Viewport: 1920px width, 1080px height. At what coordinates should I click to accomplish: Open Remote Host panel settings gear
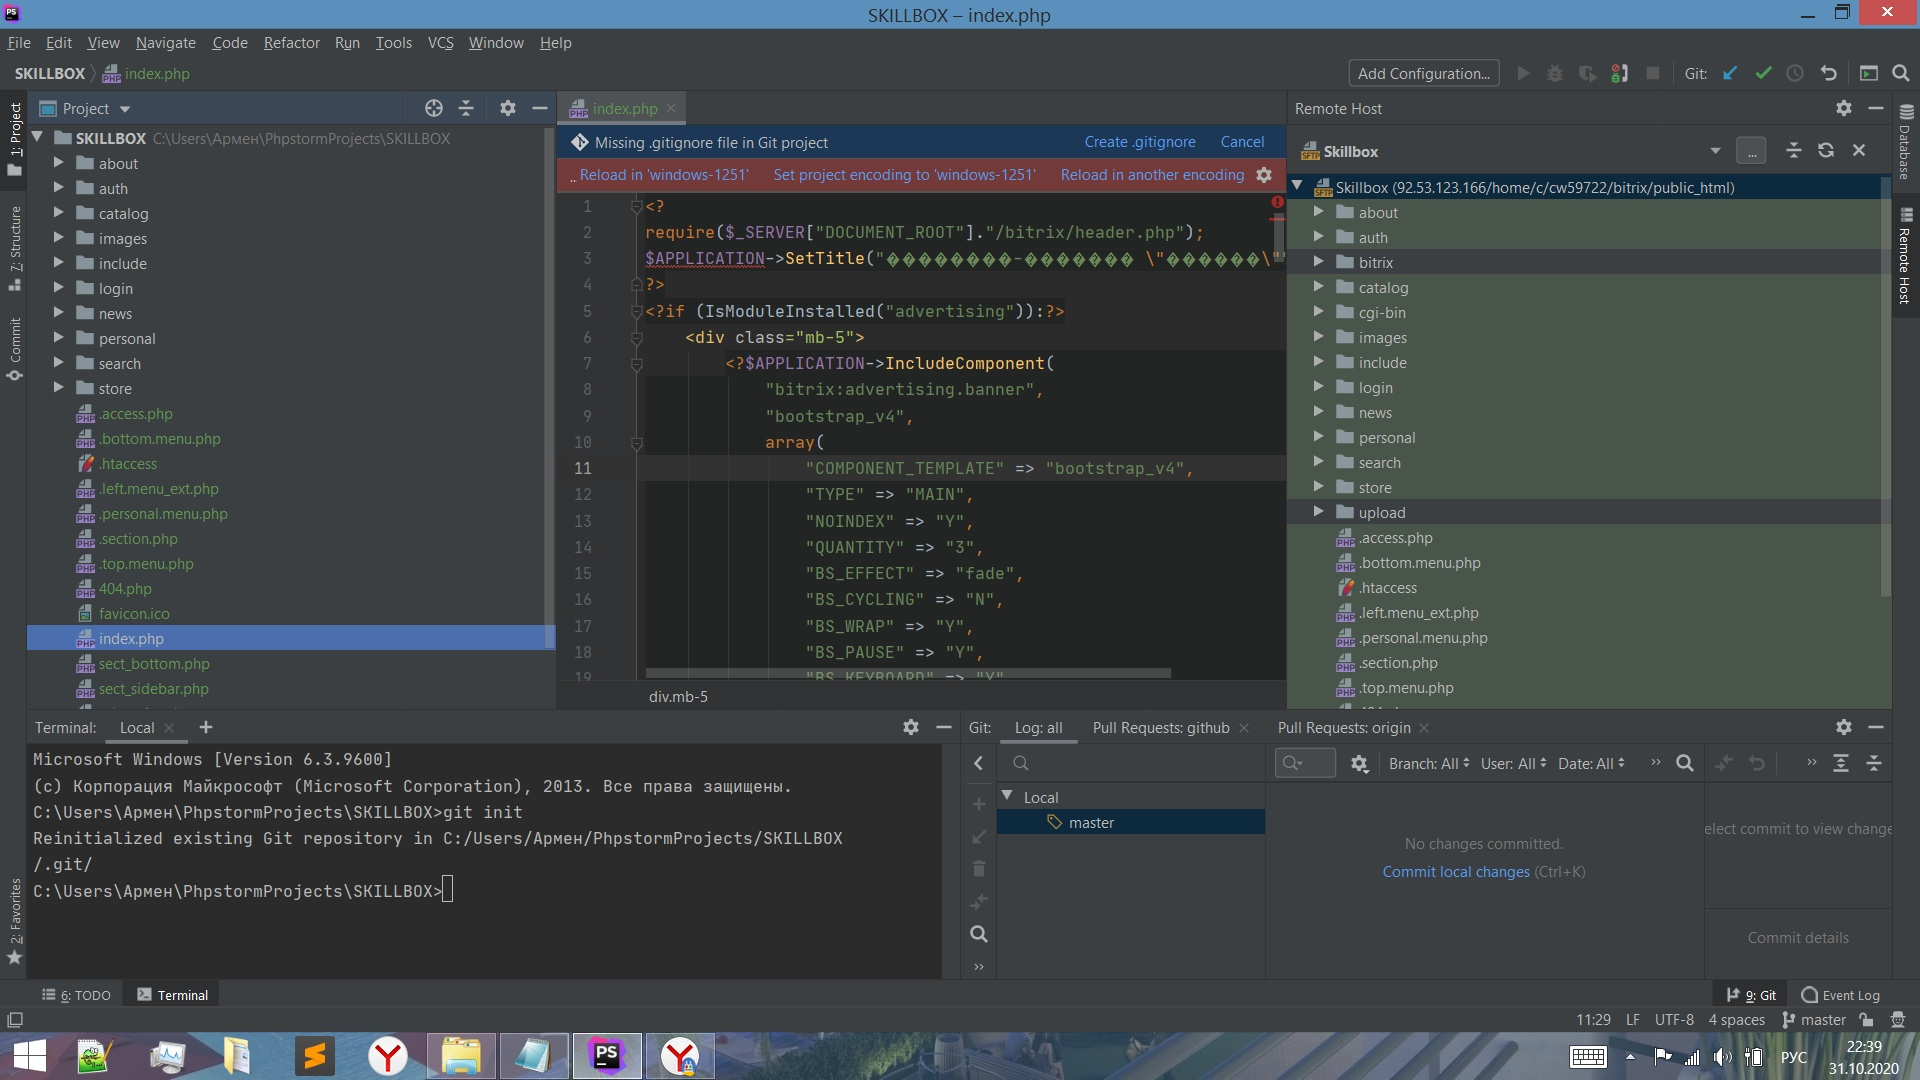(1844, 108)
